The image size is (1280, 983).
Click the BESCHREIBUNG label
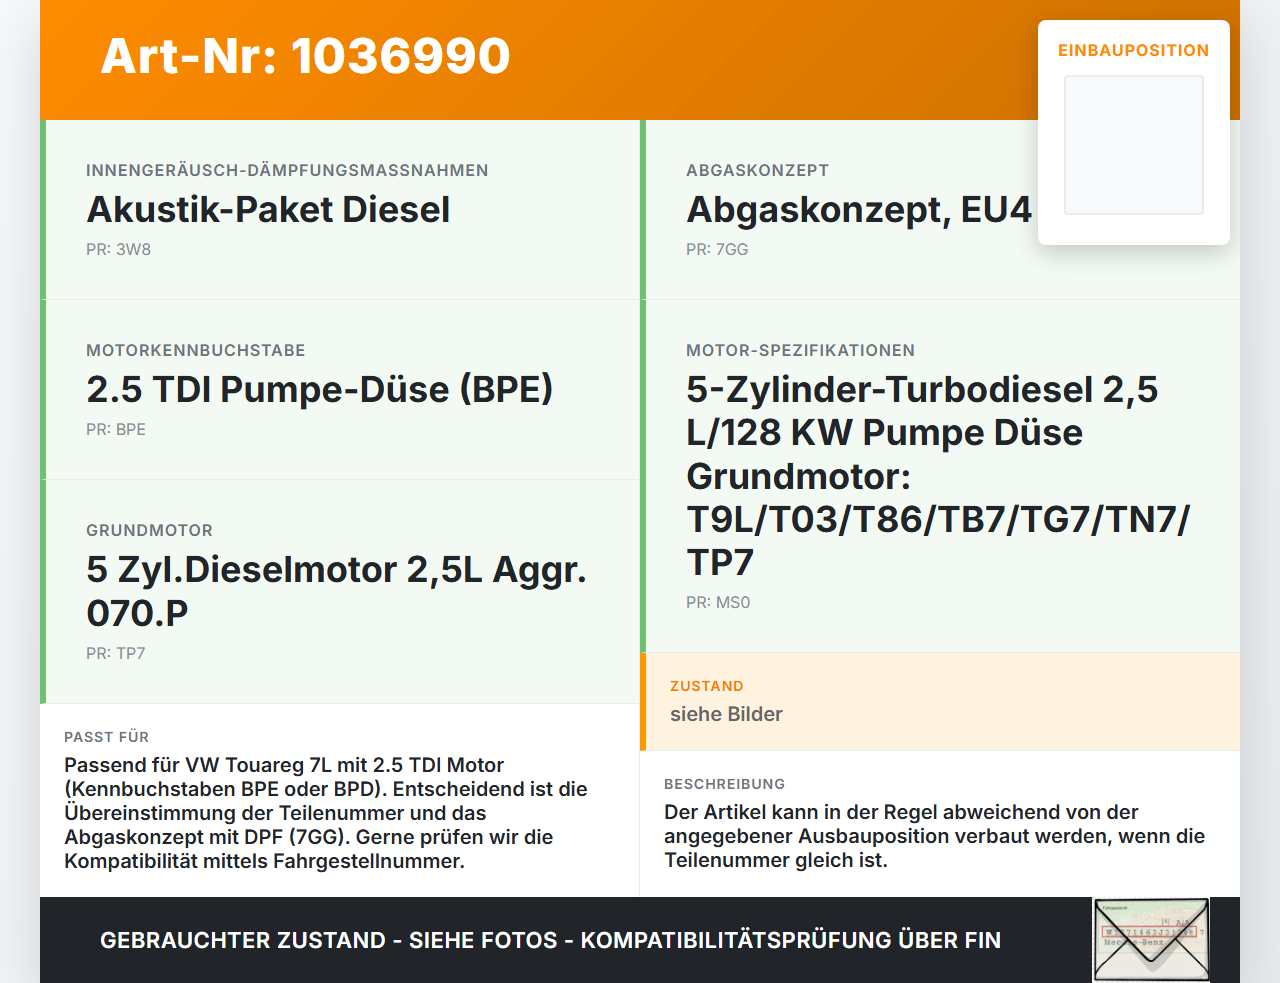(724, 784)
